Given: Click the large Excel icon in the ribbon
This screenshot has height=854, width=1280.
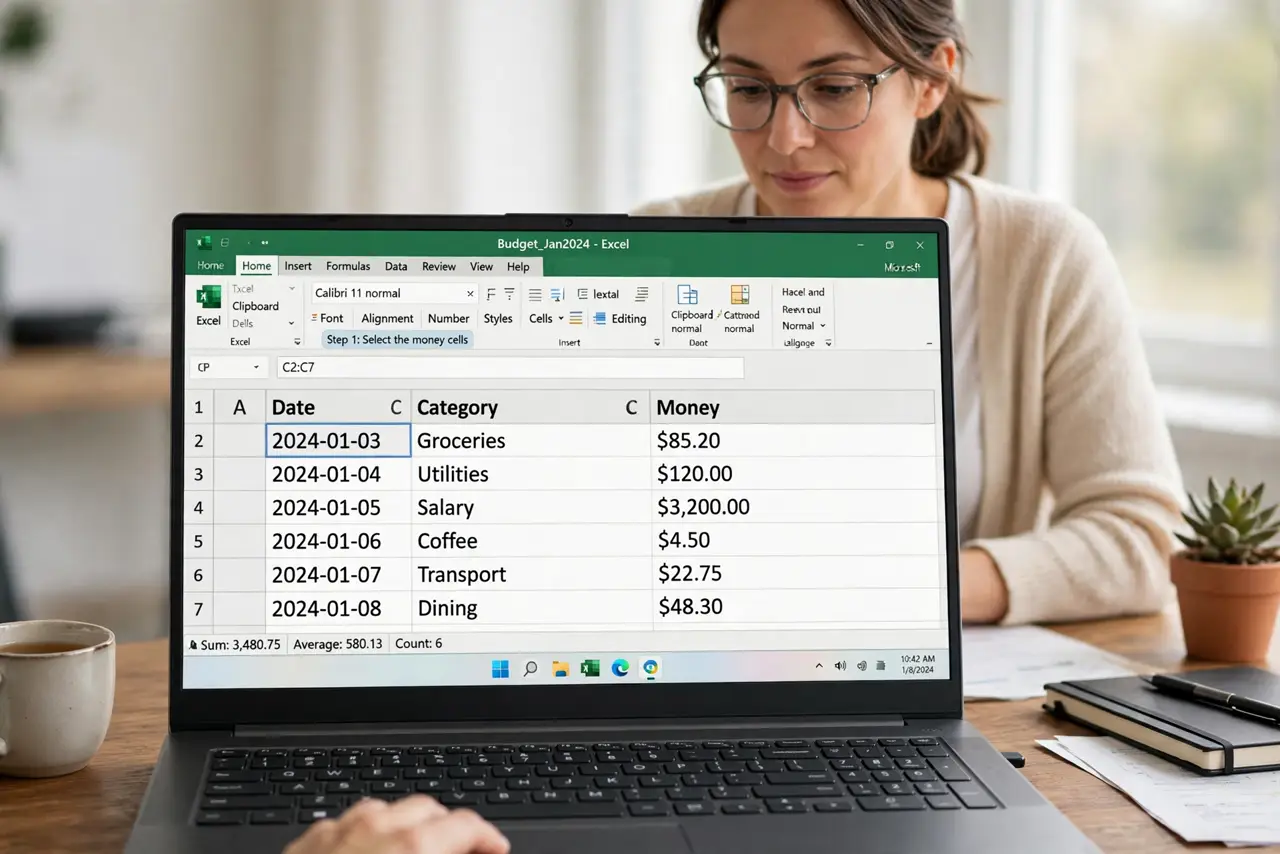Looking at the screenshot, I should [208, 297].
